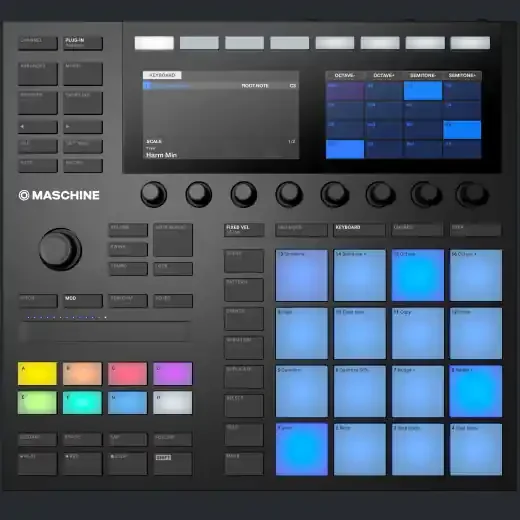Tap the SELECT button
This screenshot has width=520, height=520.
click(x=244, y=406)
